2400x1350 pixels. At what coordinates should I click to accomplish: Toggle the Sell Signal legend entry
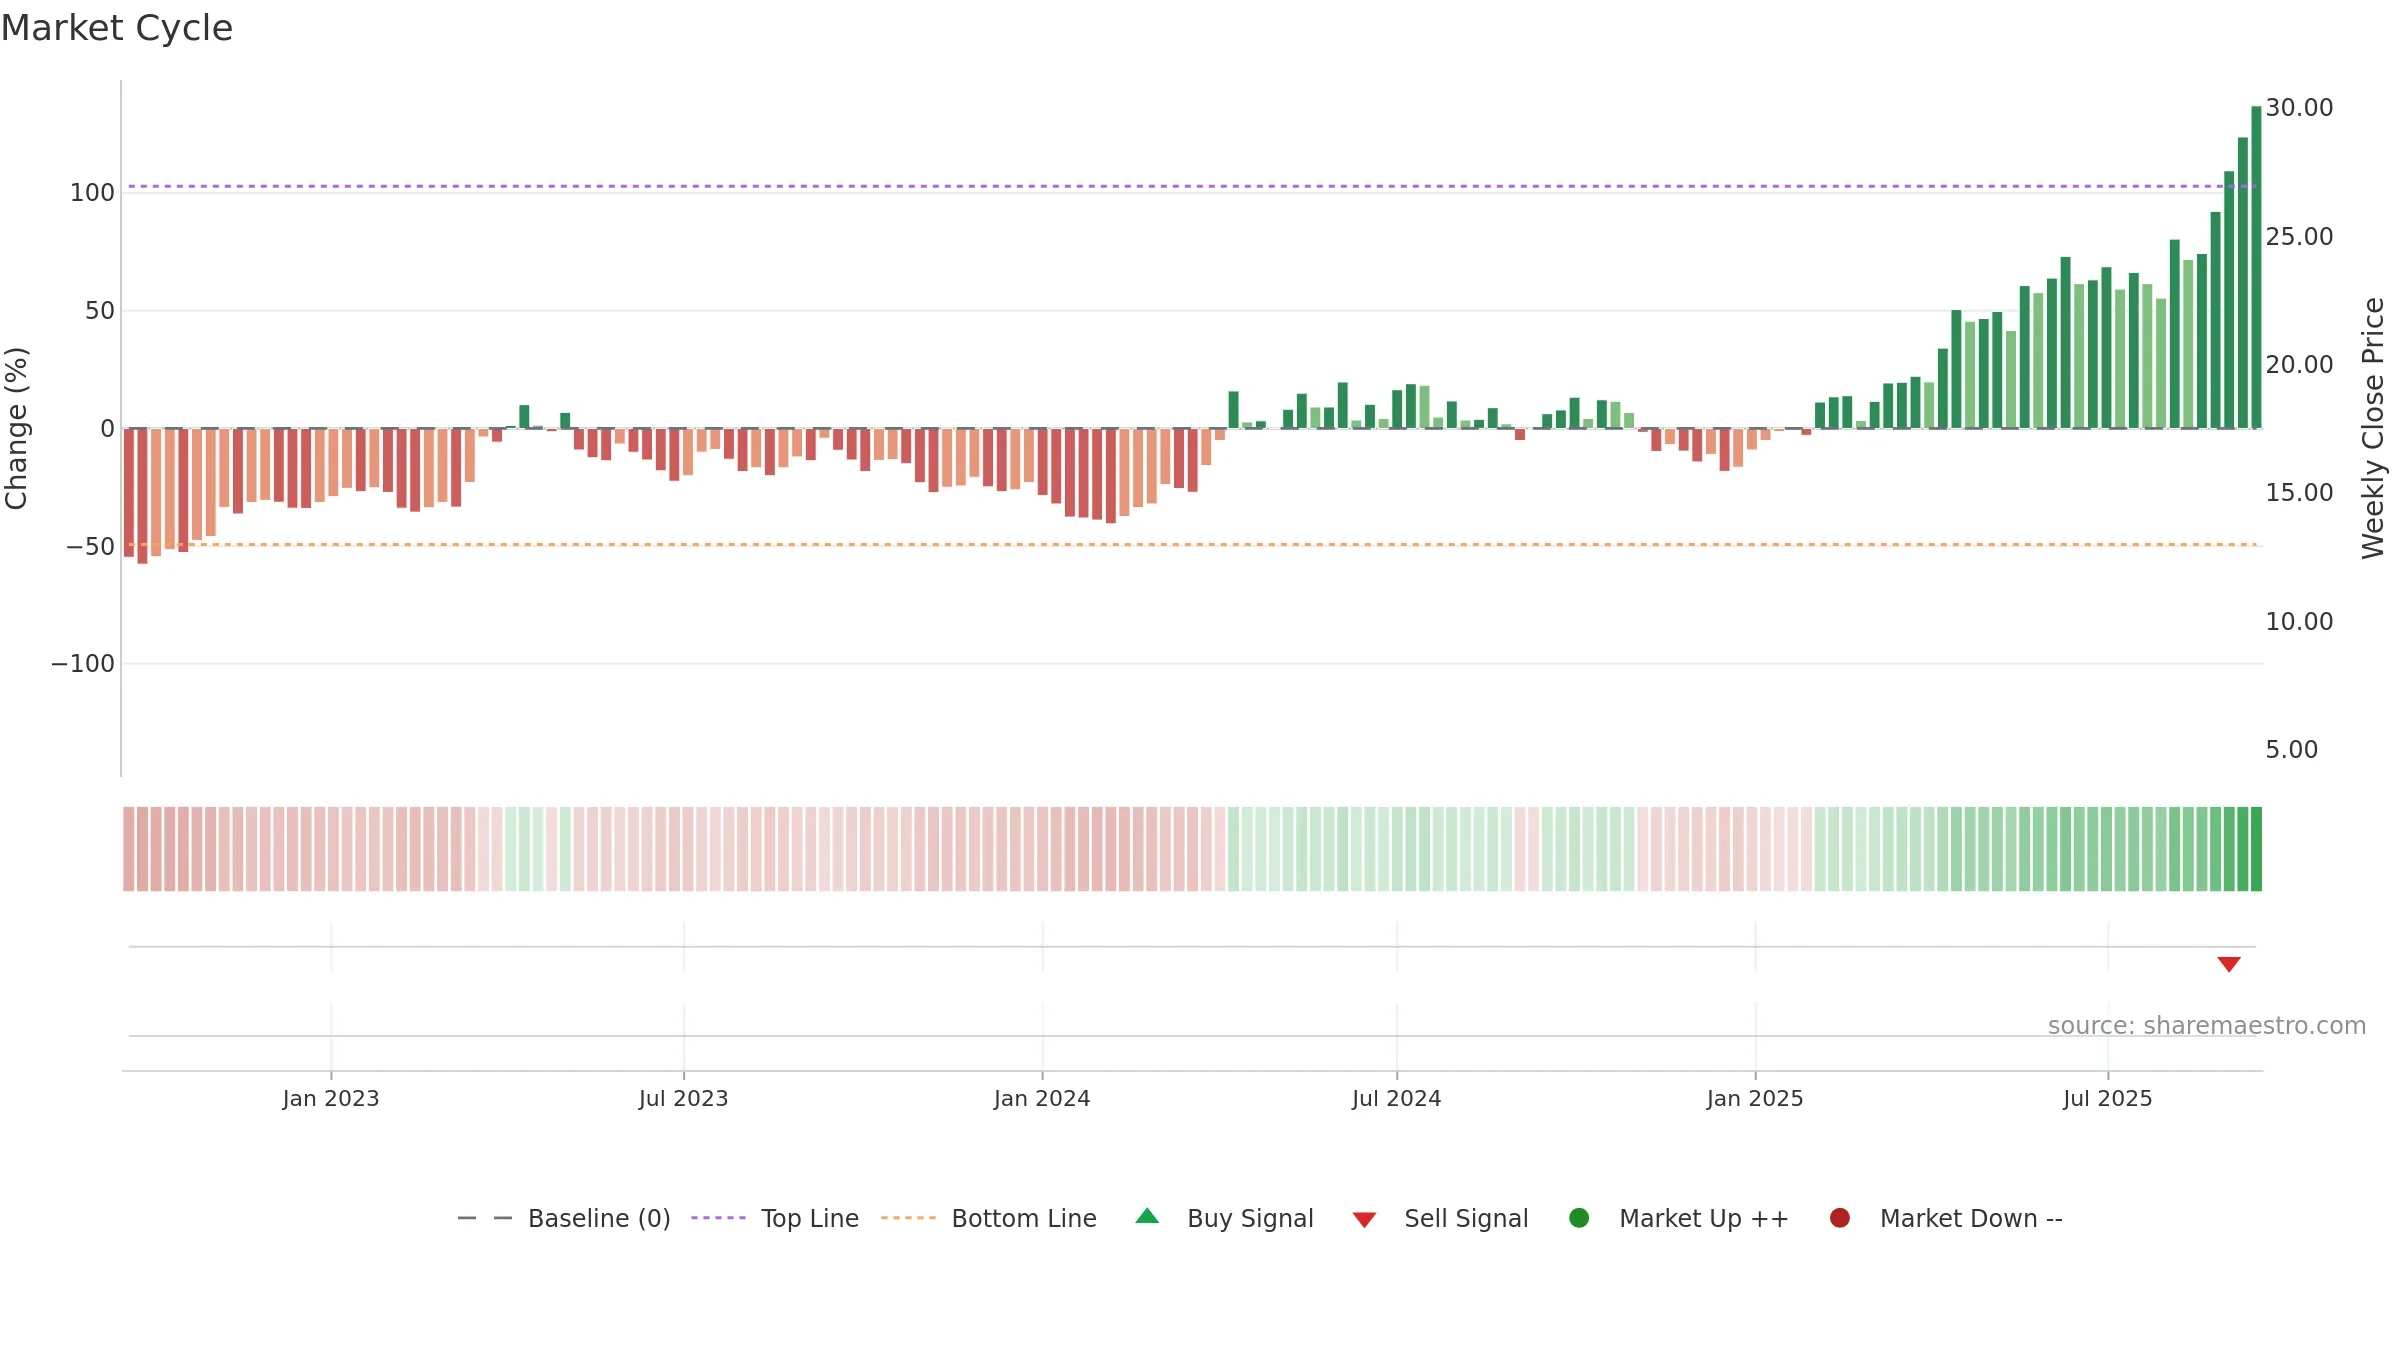1440,1218
